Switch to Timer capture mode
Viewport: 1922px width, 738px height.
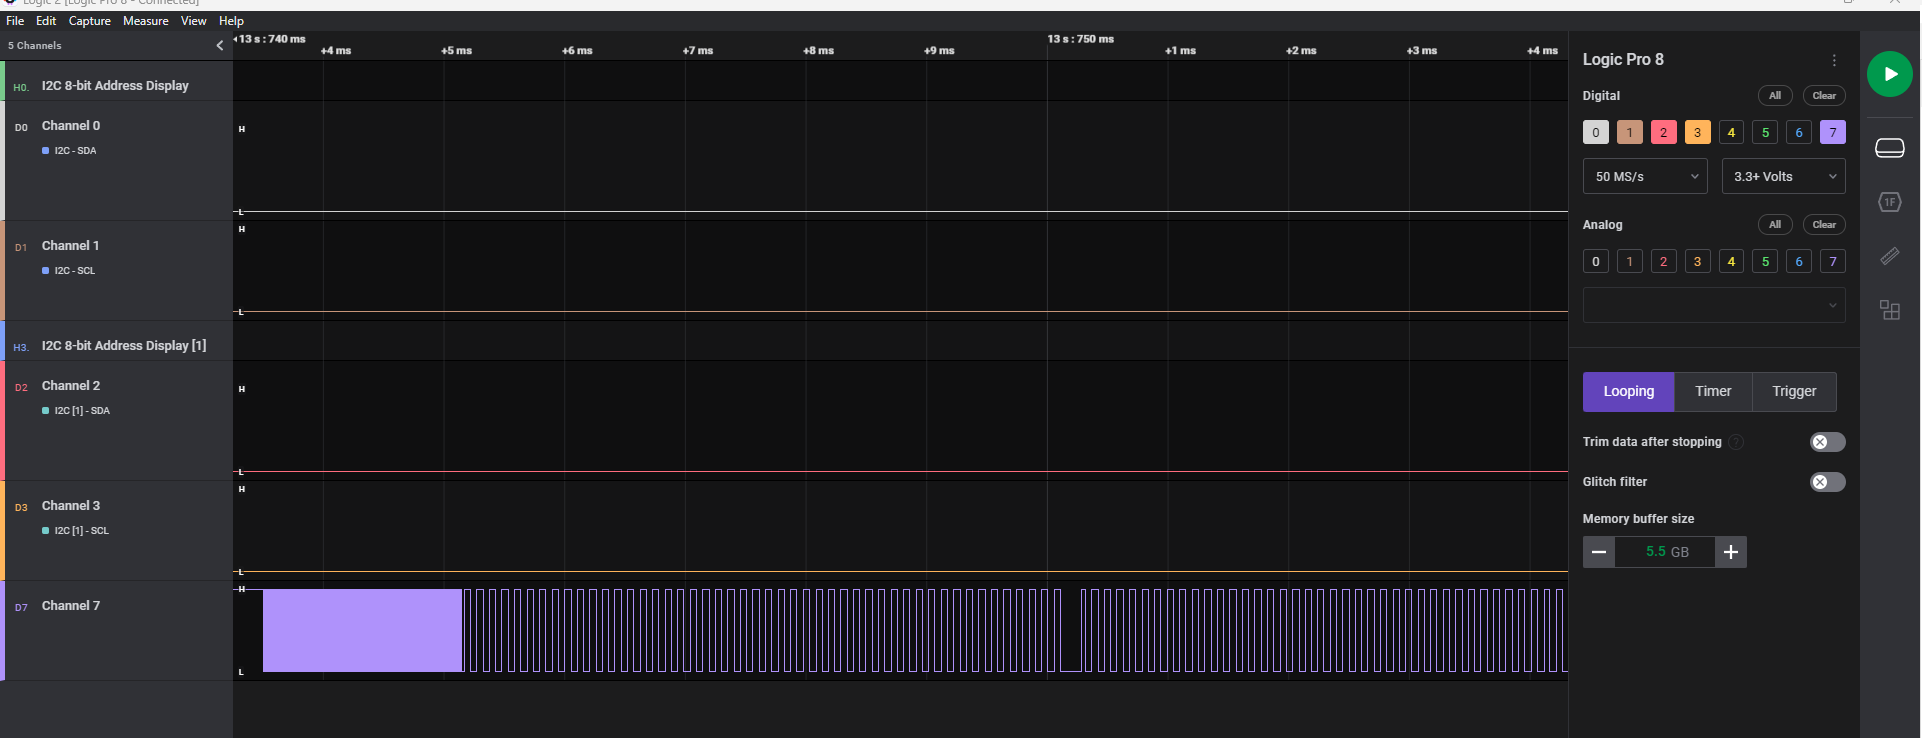tap(1713, 392)
